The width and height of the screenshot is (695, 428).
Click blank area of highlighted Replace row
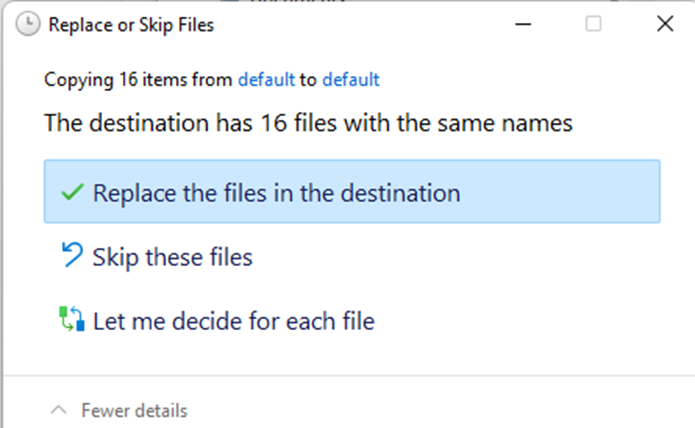tap(558, 191)
